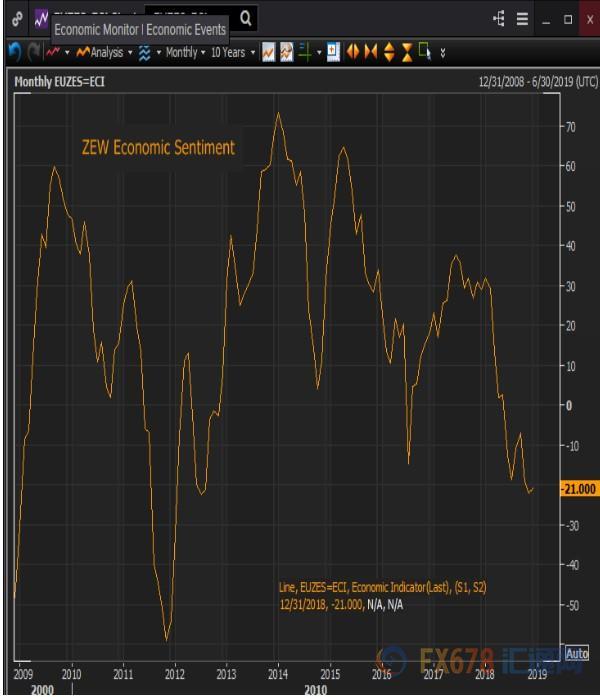Screen dimensions: 600x697
Task: Click the Monthly EUZES=ECI chart title
Action: coord(59,80)
